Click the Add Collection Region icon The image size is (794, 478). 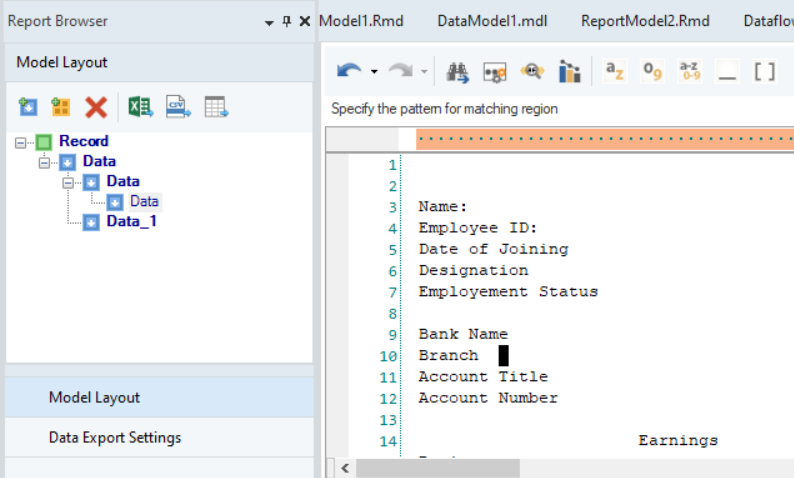pos(61,107)
